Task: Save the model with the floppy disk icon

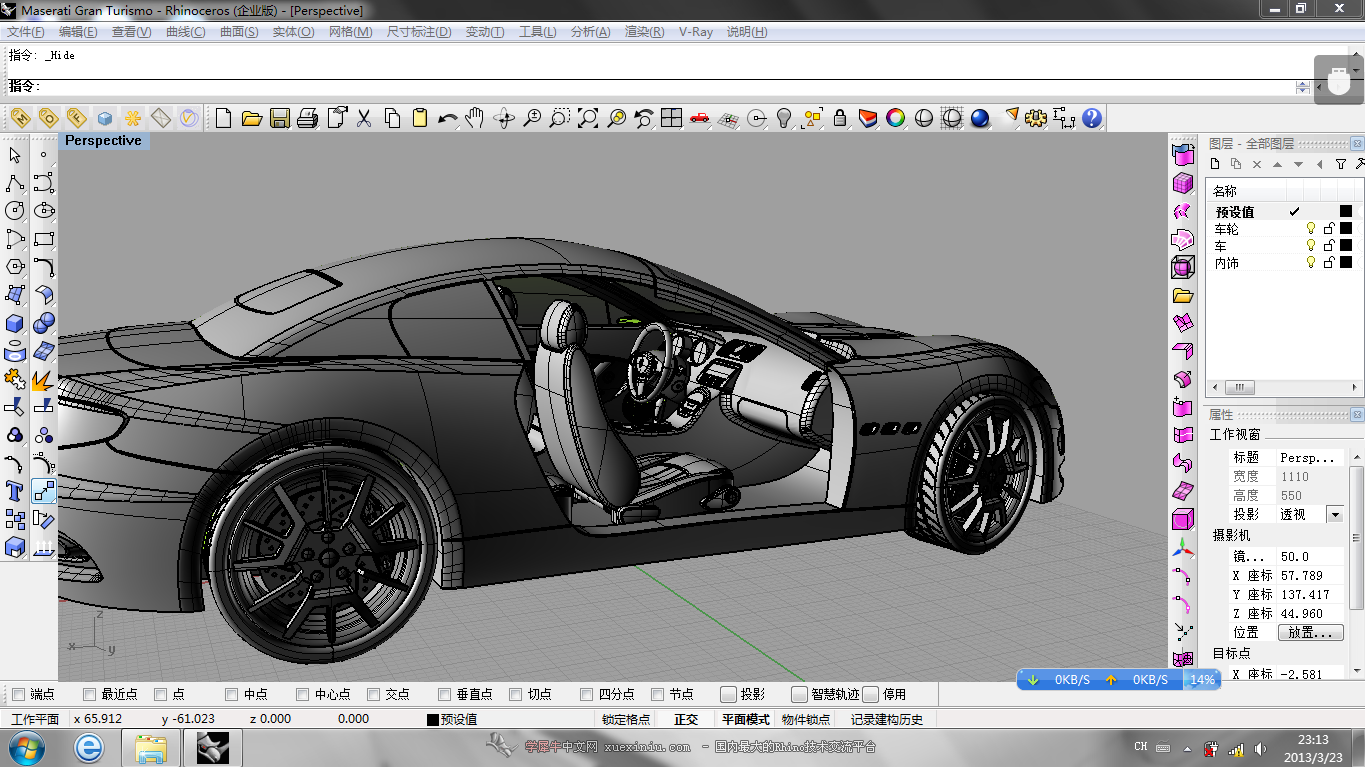Action: coord(280,118)
